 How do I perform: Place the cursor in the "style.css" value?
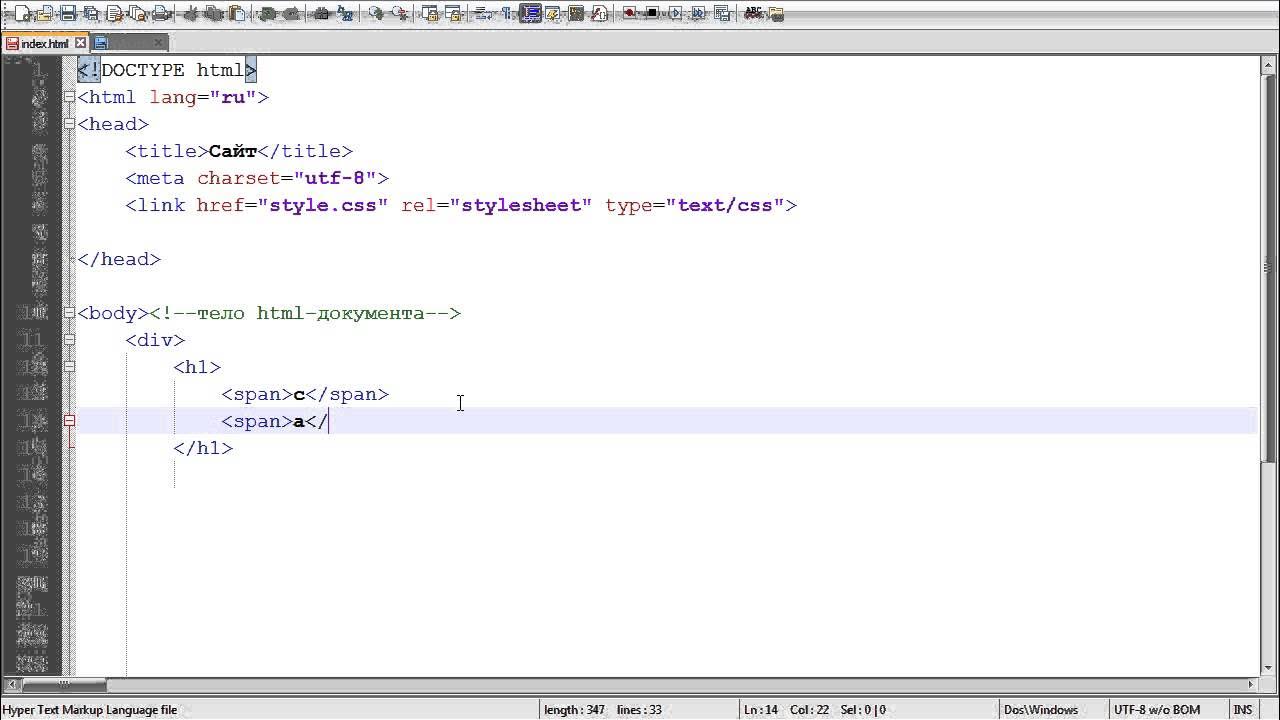(323, 205)
